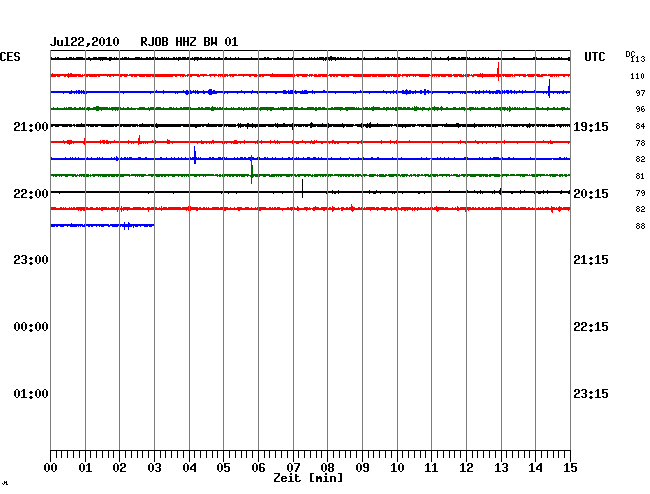Click the DC value 84
The image size is (650, 494).
[x=640, y=126]
